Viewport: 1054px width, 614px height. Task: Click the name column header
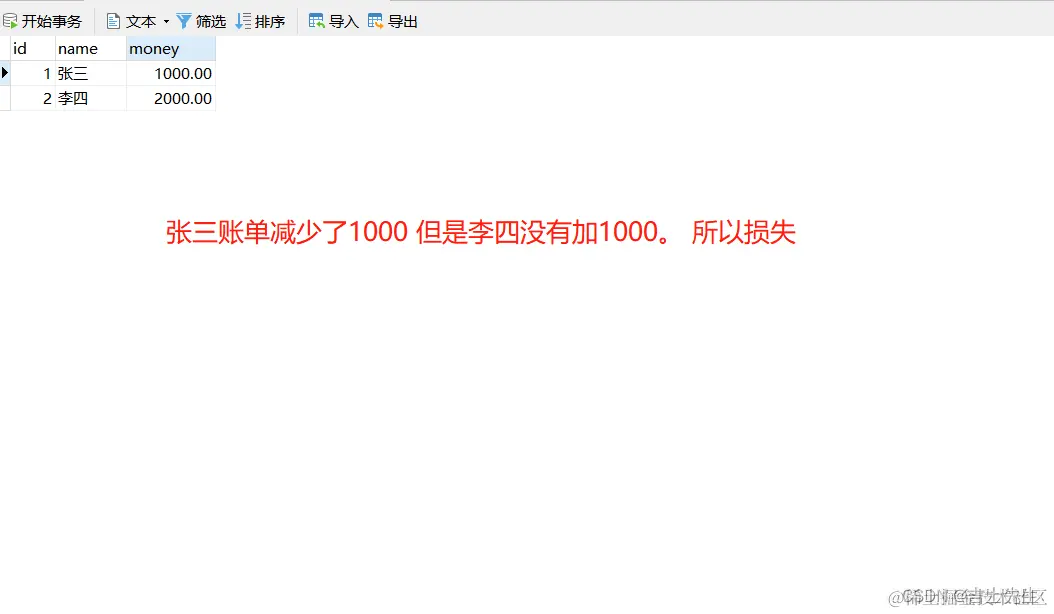pos(89,48)
